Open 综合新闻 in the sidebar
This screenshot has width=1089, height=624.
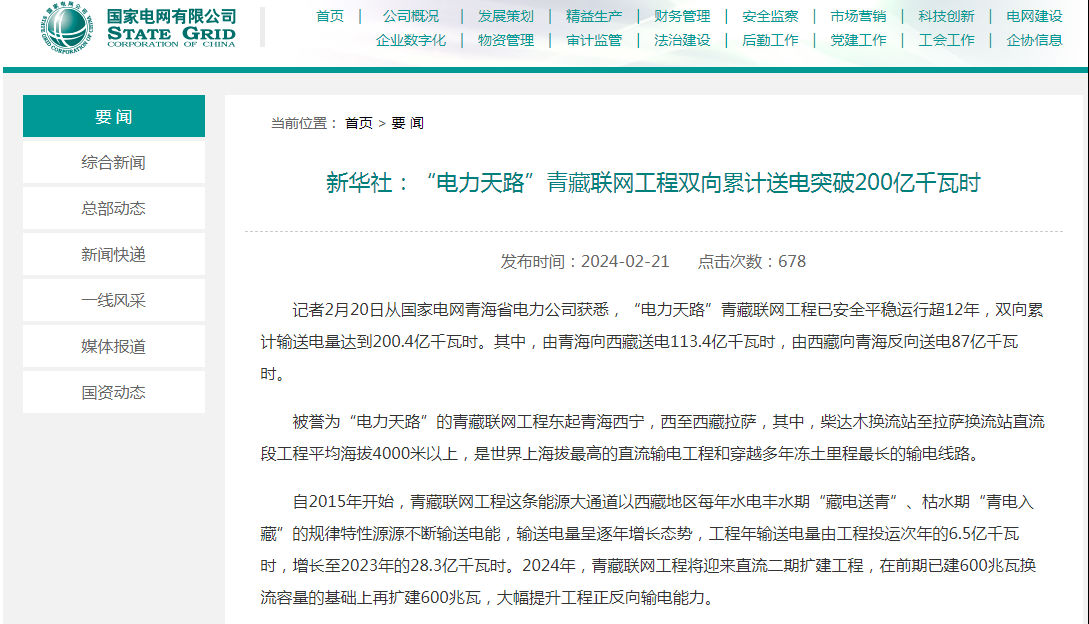coord(114,163)
